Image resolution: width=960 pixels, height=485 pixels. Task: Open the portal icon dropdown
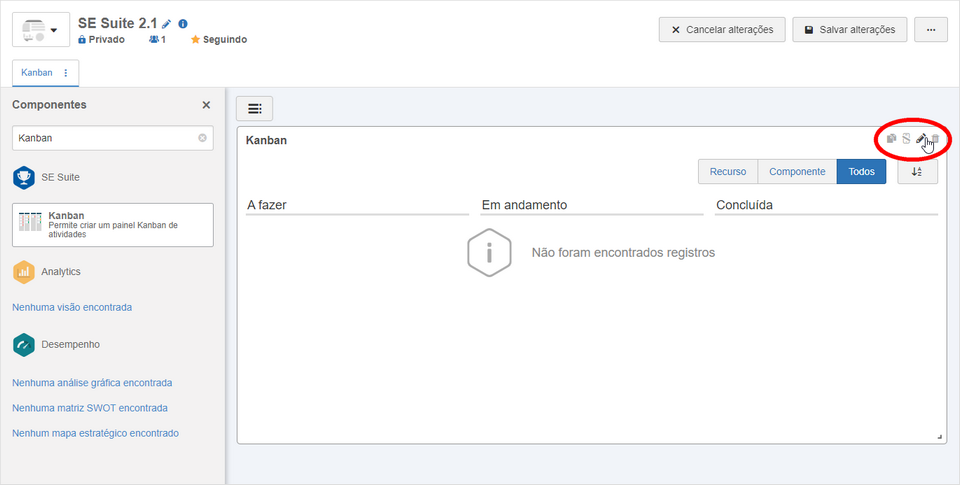[41, 29]
